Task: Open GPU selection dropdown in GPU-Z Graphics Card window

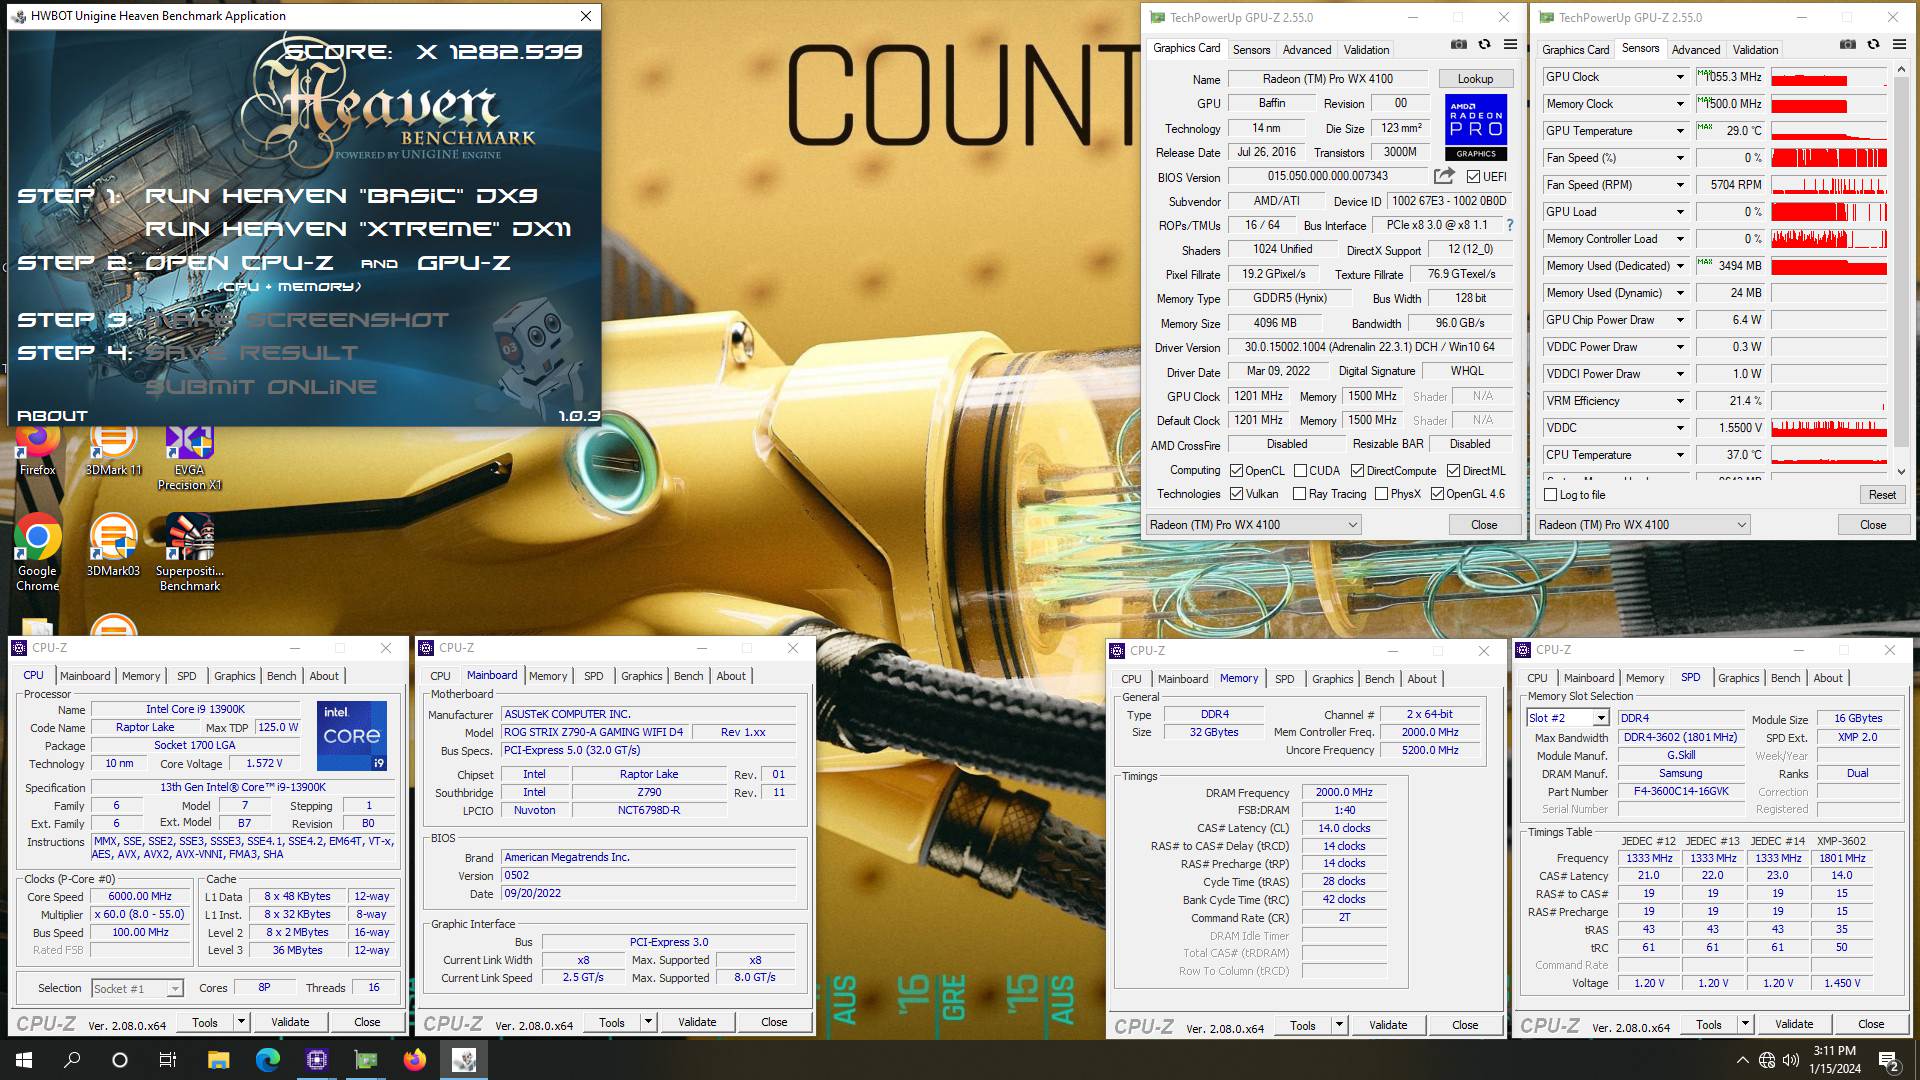Action: click(1254, 525)
